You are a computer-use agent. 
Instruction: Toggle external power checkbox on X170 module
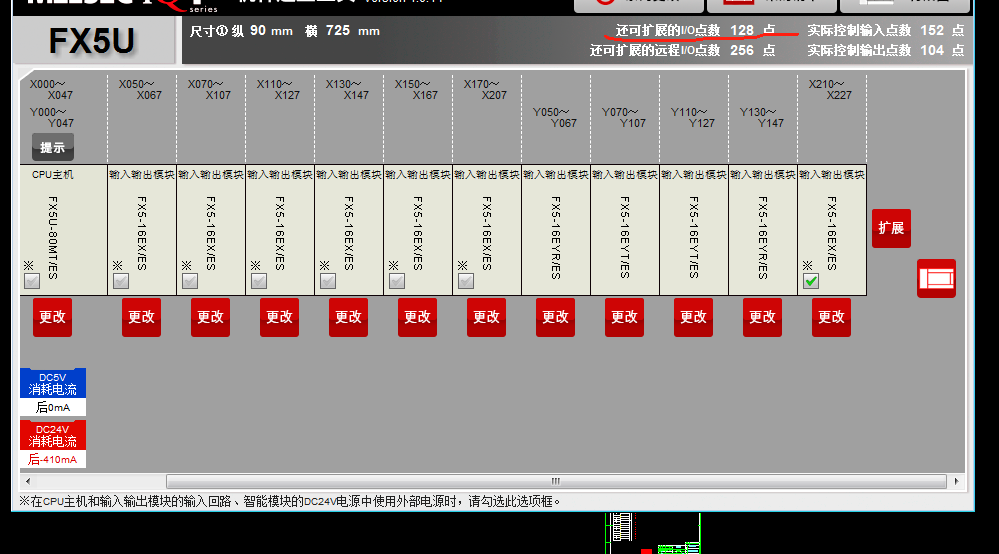(x=466, y=281)
